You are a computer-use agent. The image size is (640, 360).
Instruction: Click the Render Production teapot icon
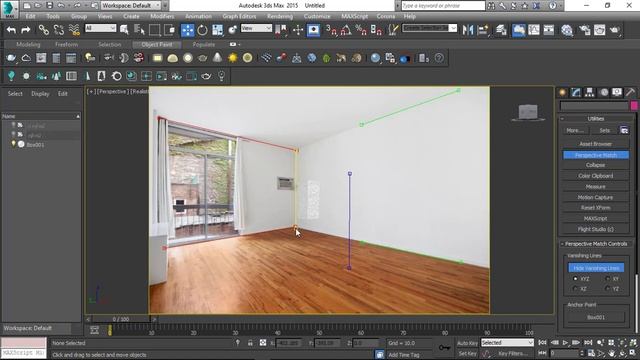pyautogui.click(x=615, y=30)
